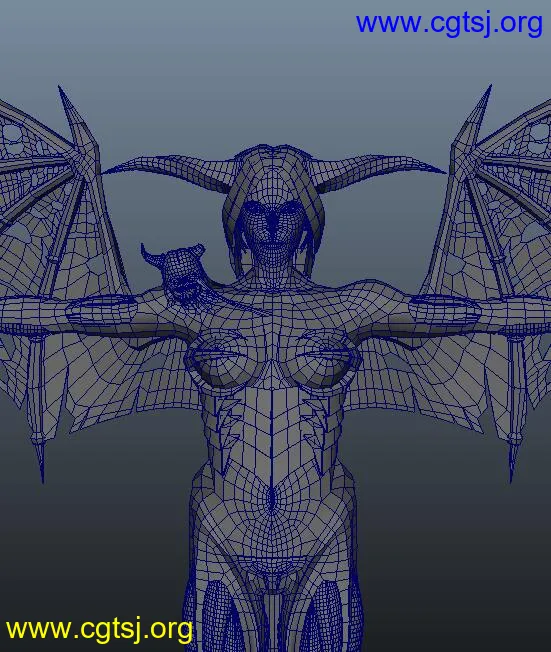Viewport: 551px width, 652px height.
Task: Click the small dragon's curved horn
Action: [x=151, y=256]
